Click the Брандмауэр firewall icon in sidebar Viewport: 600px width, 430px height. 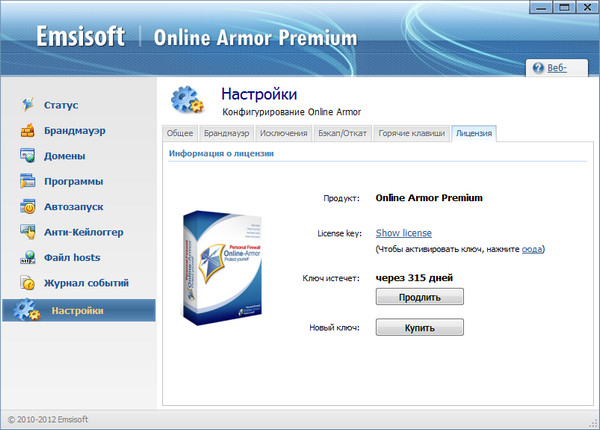pos(27,130)
